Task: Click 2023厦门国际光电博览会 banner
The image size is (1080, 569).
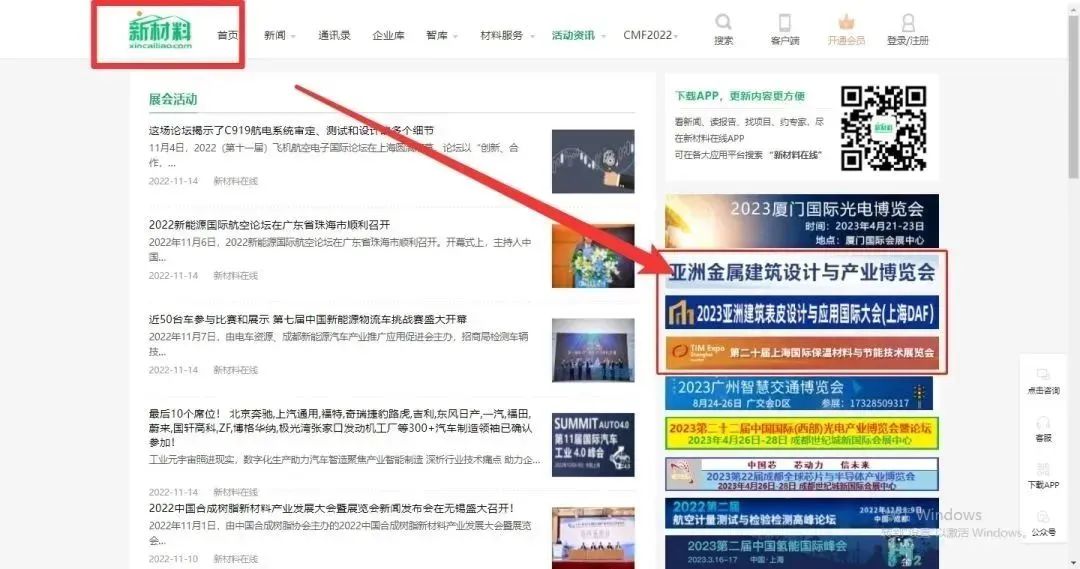Action: click(802, 220)
